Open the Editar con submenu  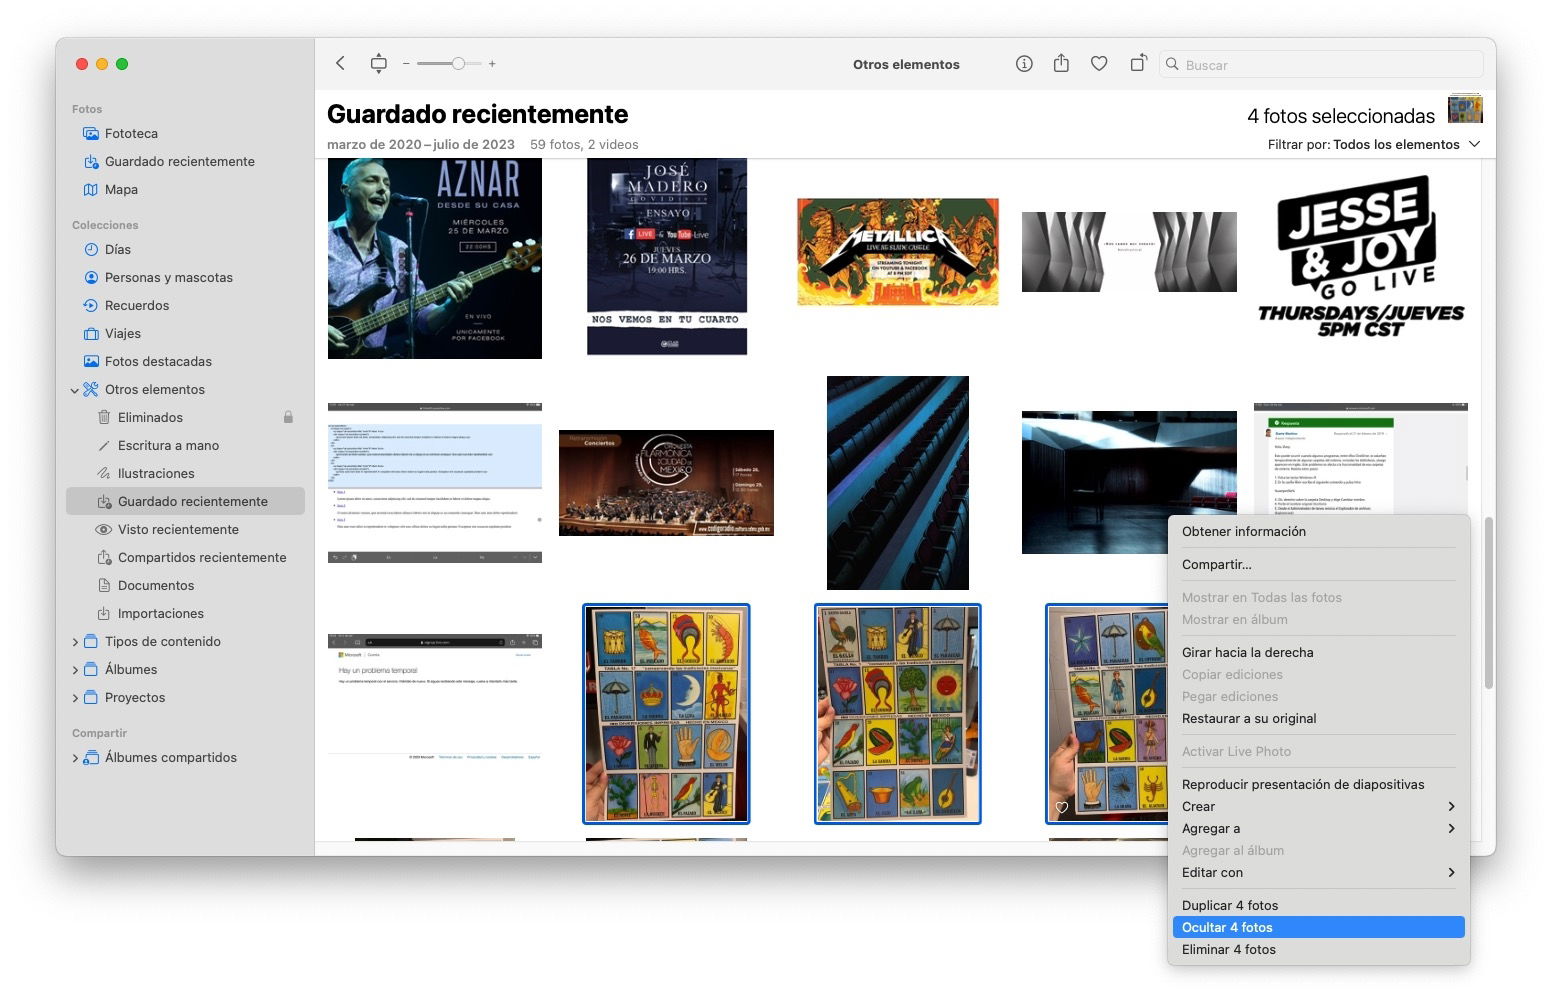(1318, 872)
